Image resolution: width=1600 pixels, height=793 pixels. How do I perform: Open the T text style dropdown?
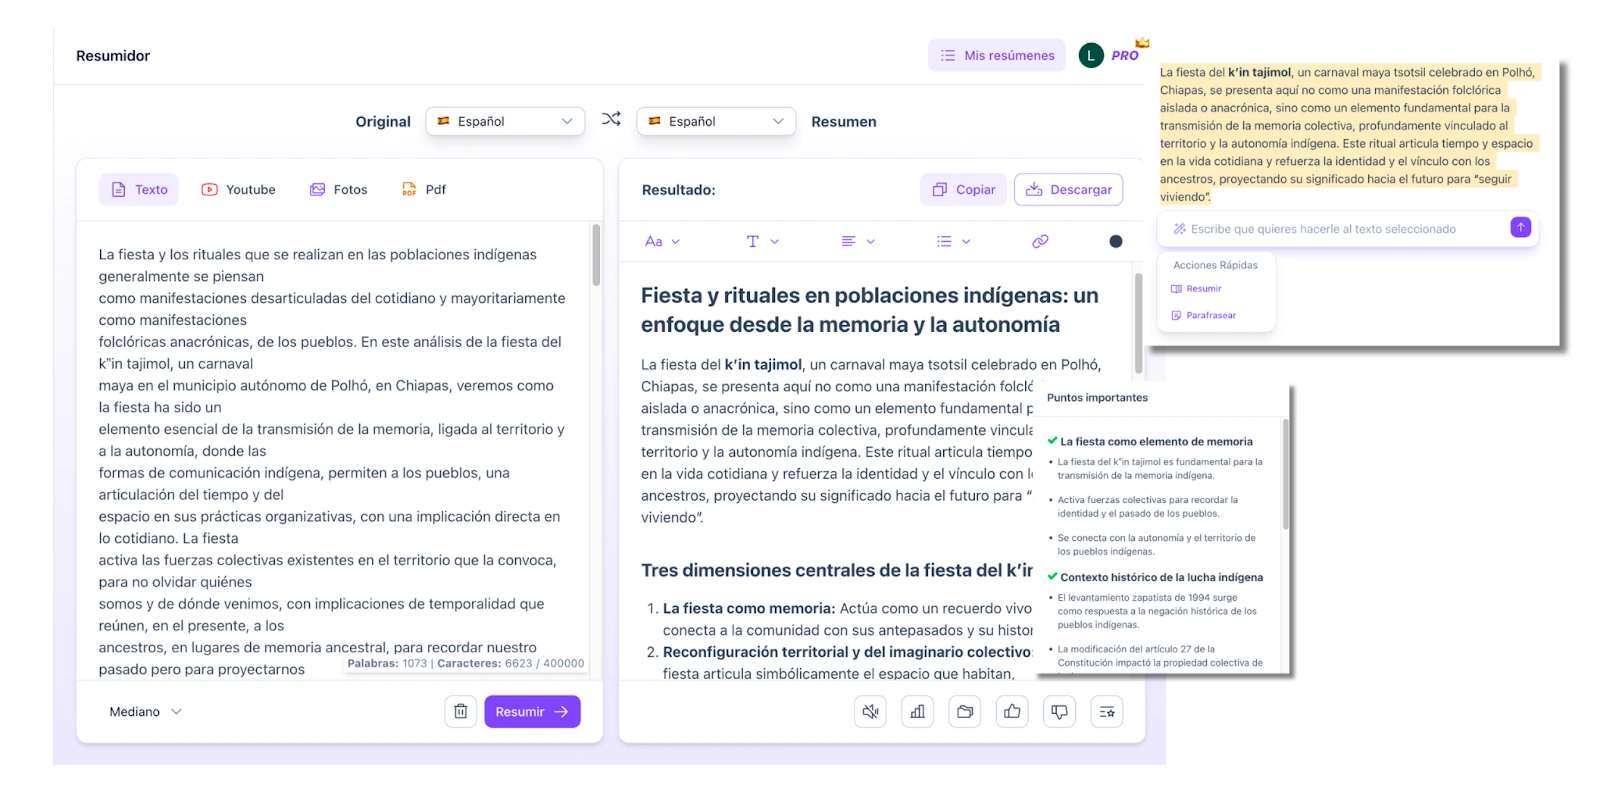click(x=763, y=241)
